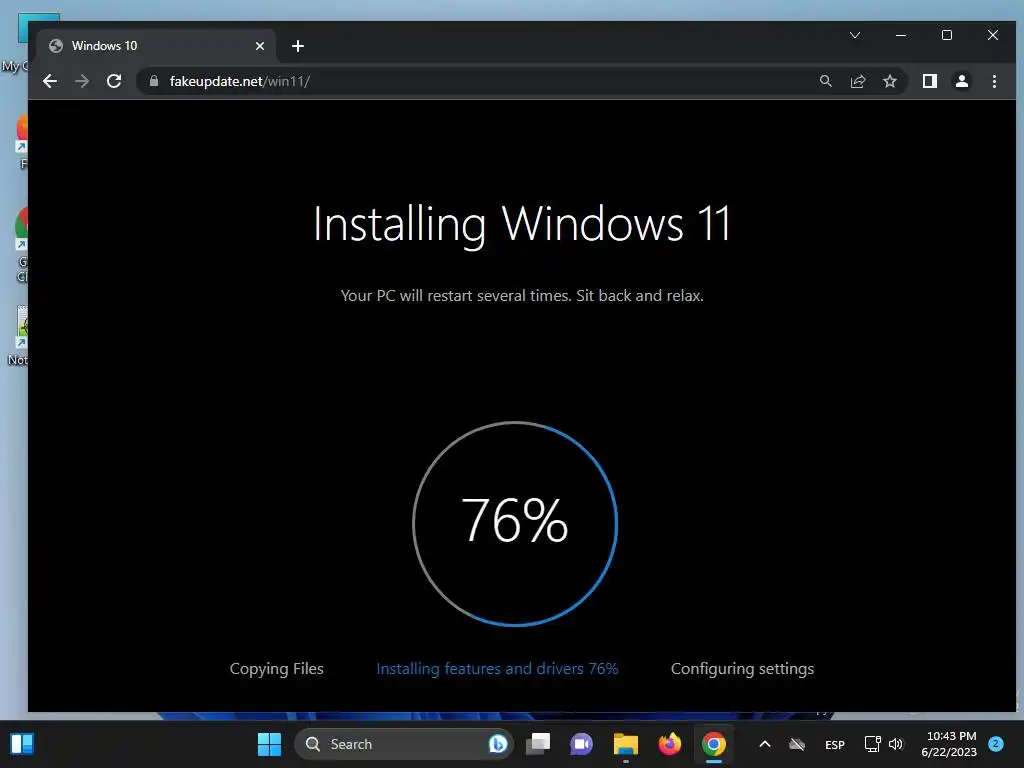Click the 76% circular progress indicator
The height and width of the screenshot is (768, 1024).
tap(515, 523)
